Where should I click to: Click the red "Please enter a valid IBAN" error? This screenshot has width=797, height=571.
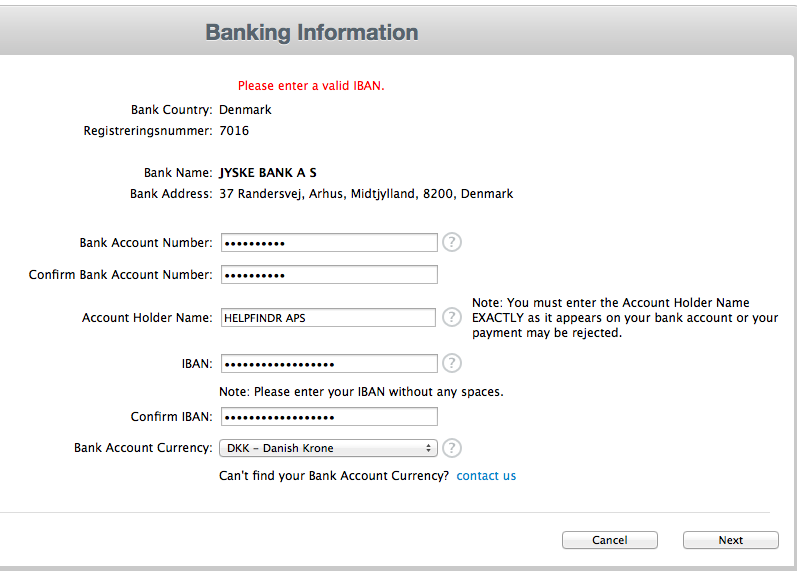pos(311,86)
